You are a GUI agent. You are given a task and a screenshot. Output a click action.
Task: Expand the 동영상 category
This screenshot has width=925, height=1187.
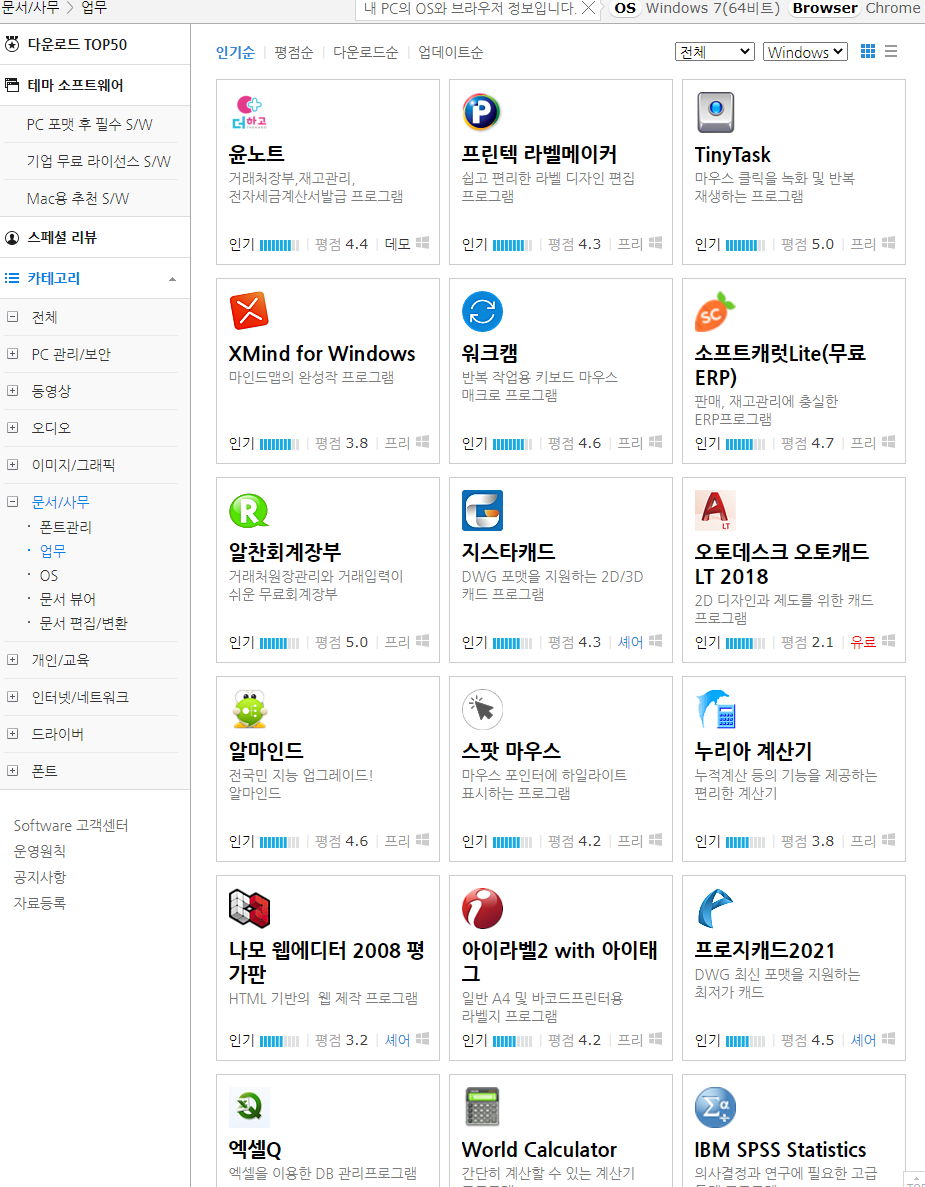pos(13,391)
